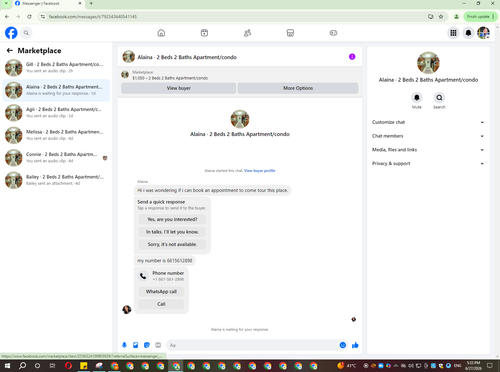Click the View buyer button
The height and width of the screenshot is (372, 500).
pyautogui.click(x=179, y=88)
